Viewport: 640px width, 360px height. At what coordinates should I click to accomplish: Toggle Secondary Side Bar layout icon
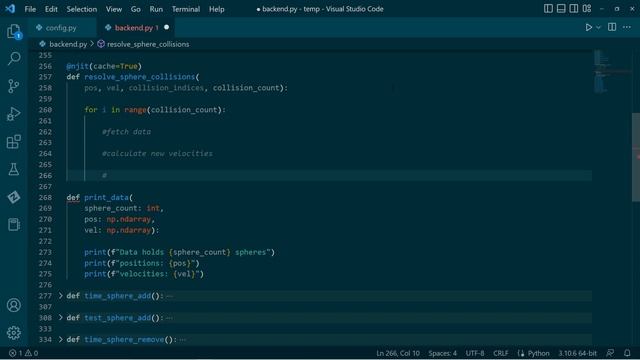click(x=574, y=9)
